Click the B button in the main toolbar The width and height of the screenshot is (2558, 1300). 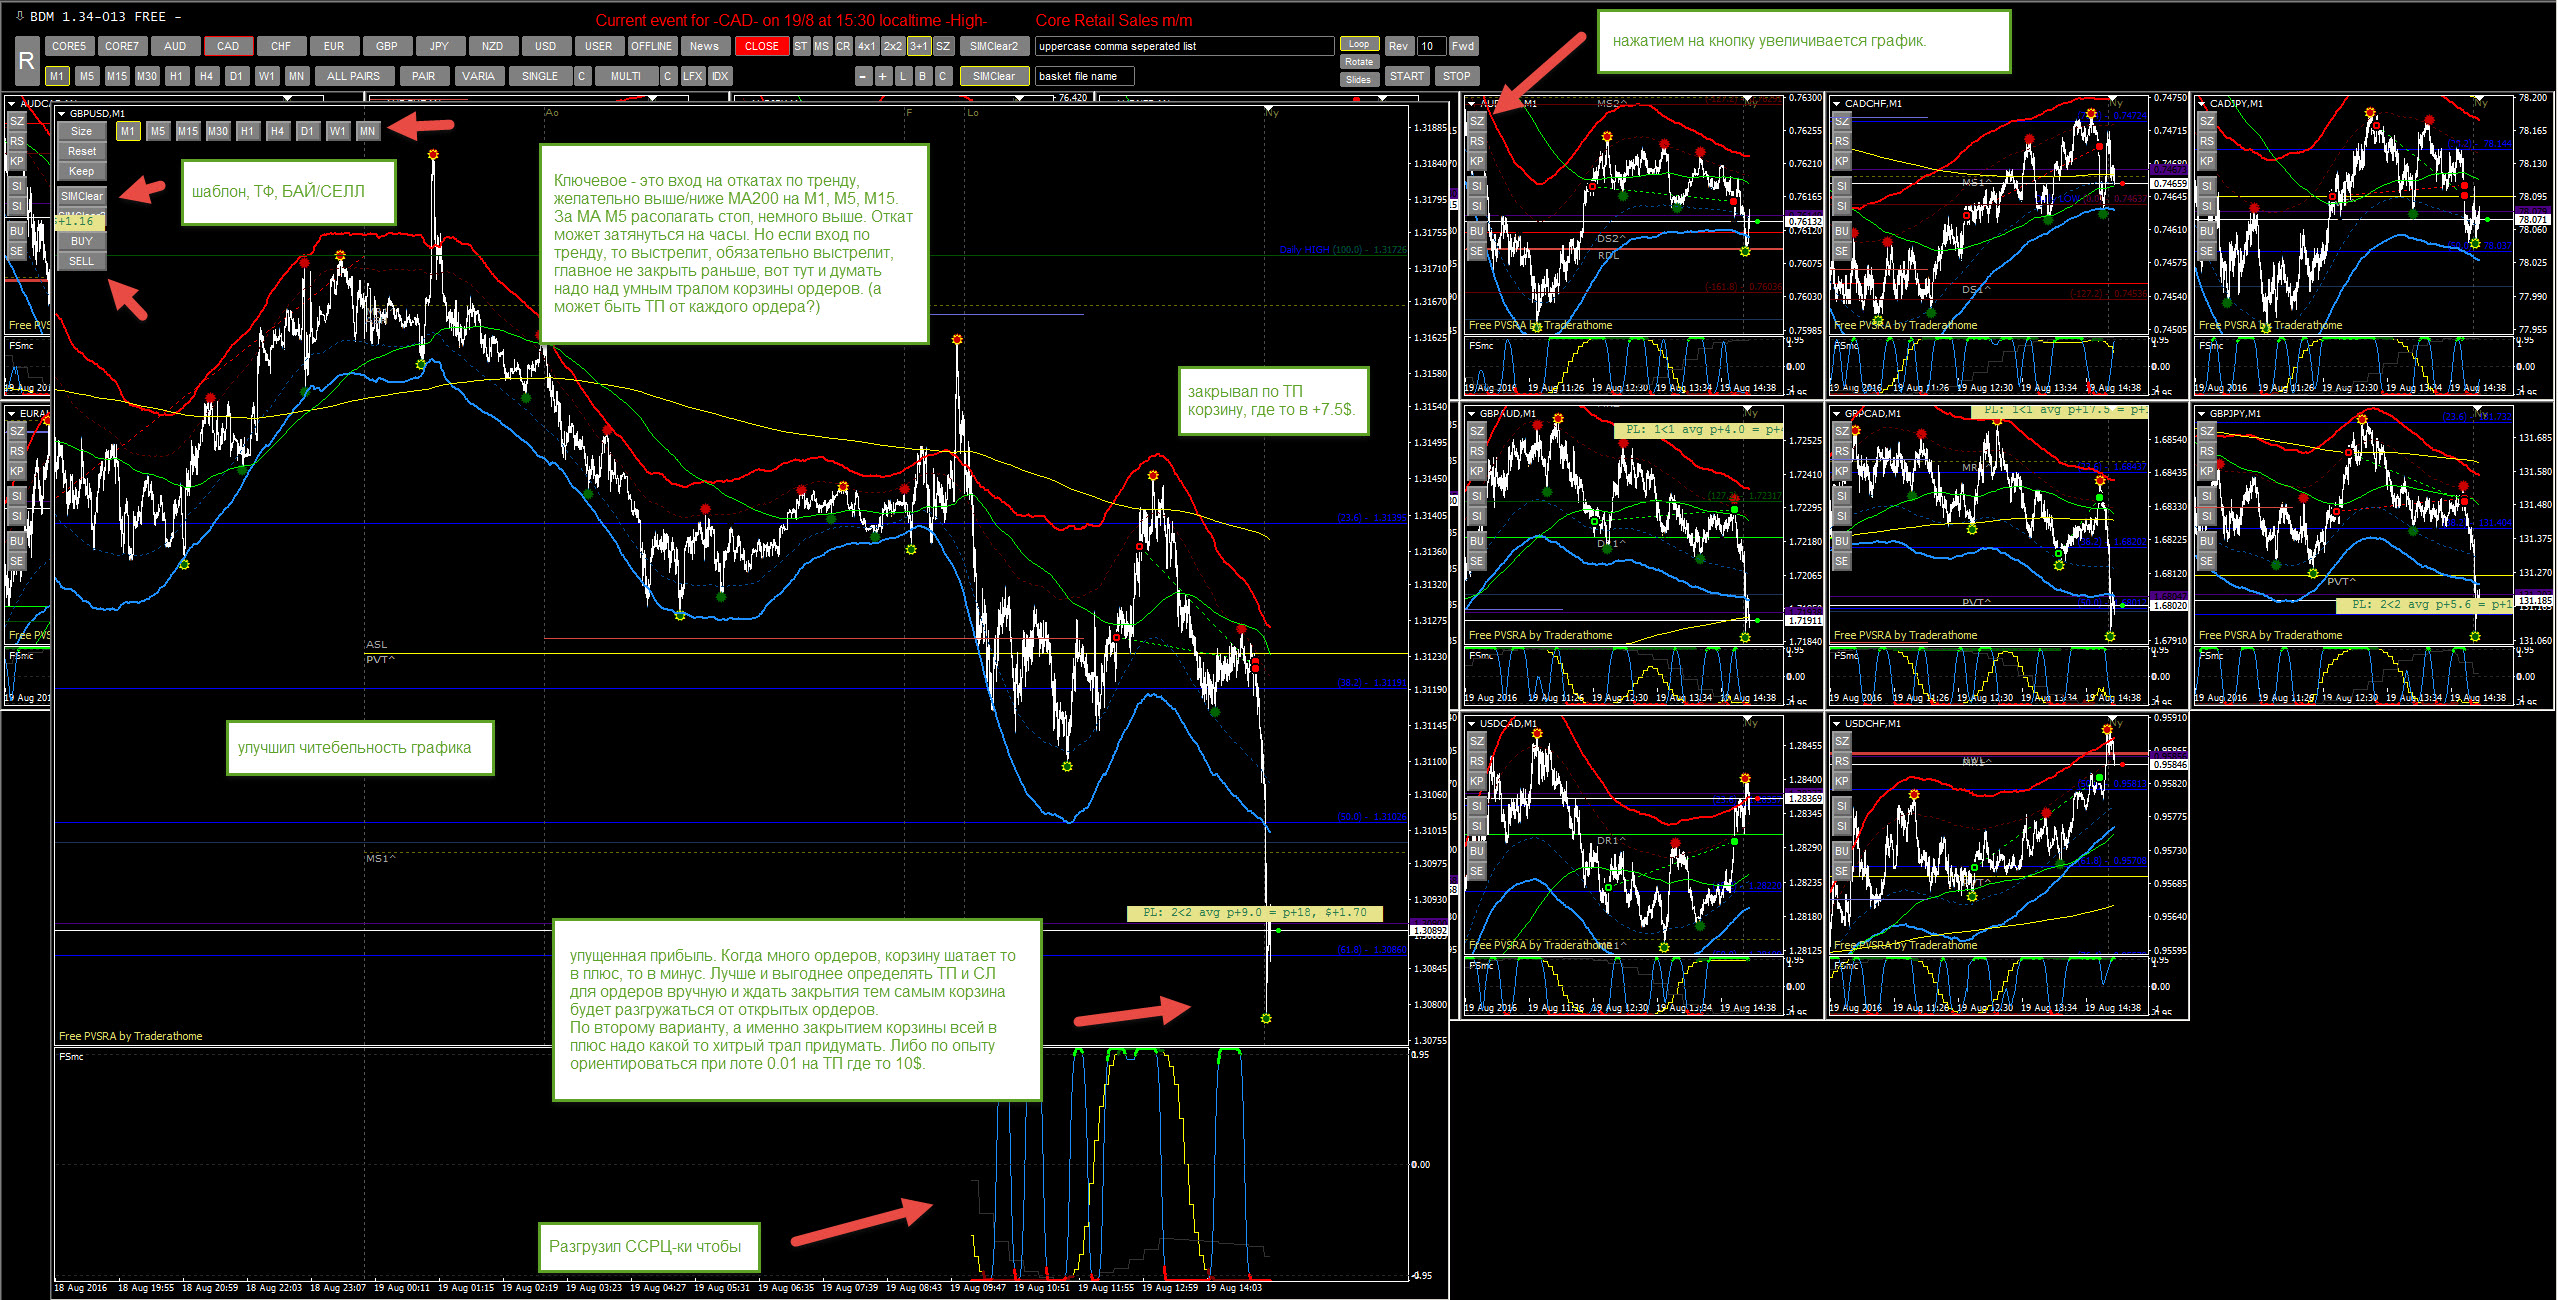(923, 76)
